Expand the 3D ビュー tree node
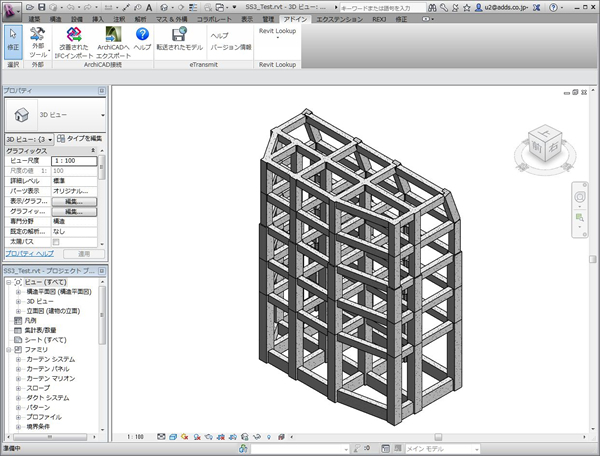Screen dimensions: 600x456 click(18, 301)
